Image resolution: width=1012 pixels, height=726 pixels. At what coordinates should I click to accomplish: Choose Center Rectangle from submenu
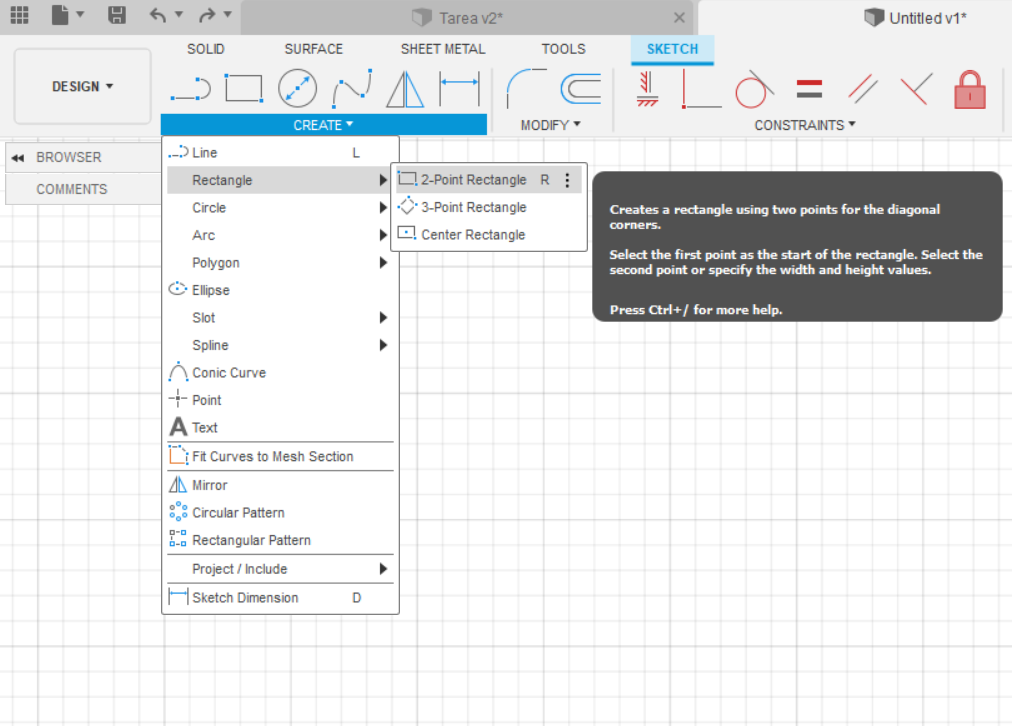489,235
